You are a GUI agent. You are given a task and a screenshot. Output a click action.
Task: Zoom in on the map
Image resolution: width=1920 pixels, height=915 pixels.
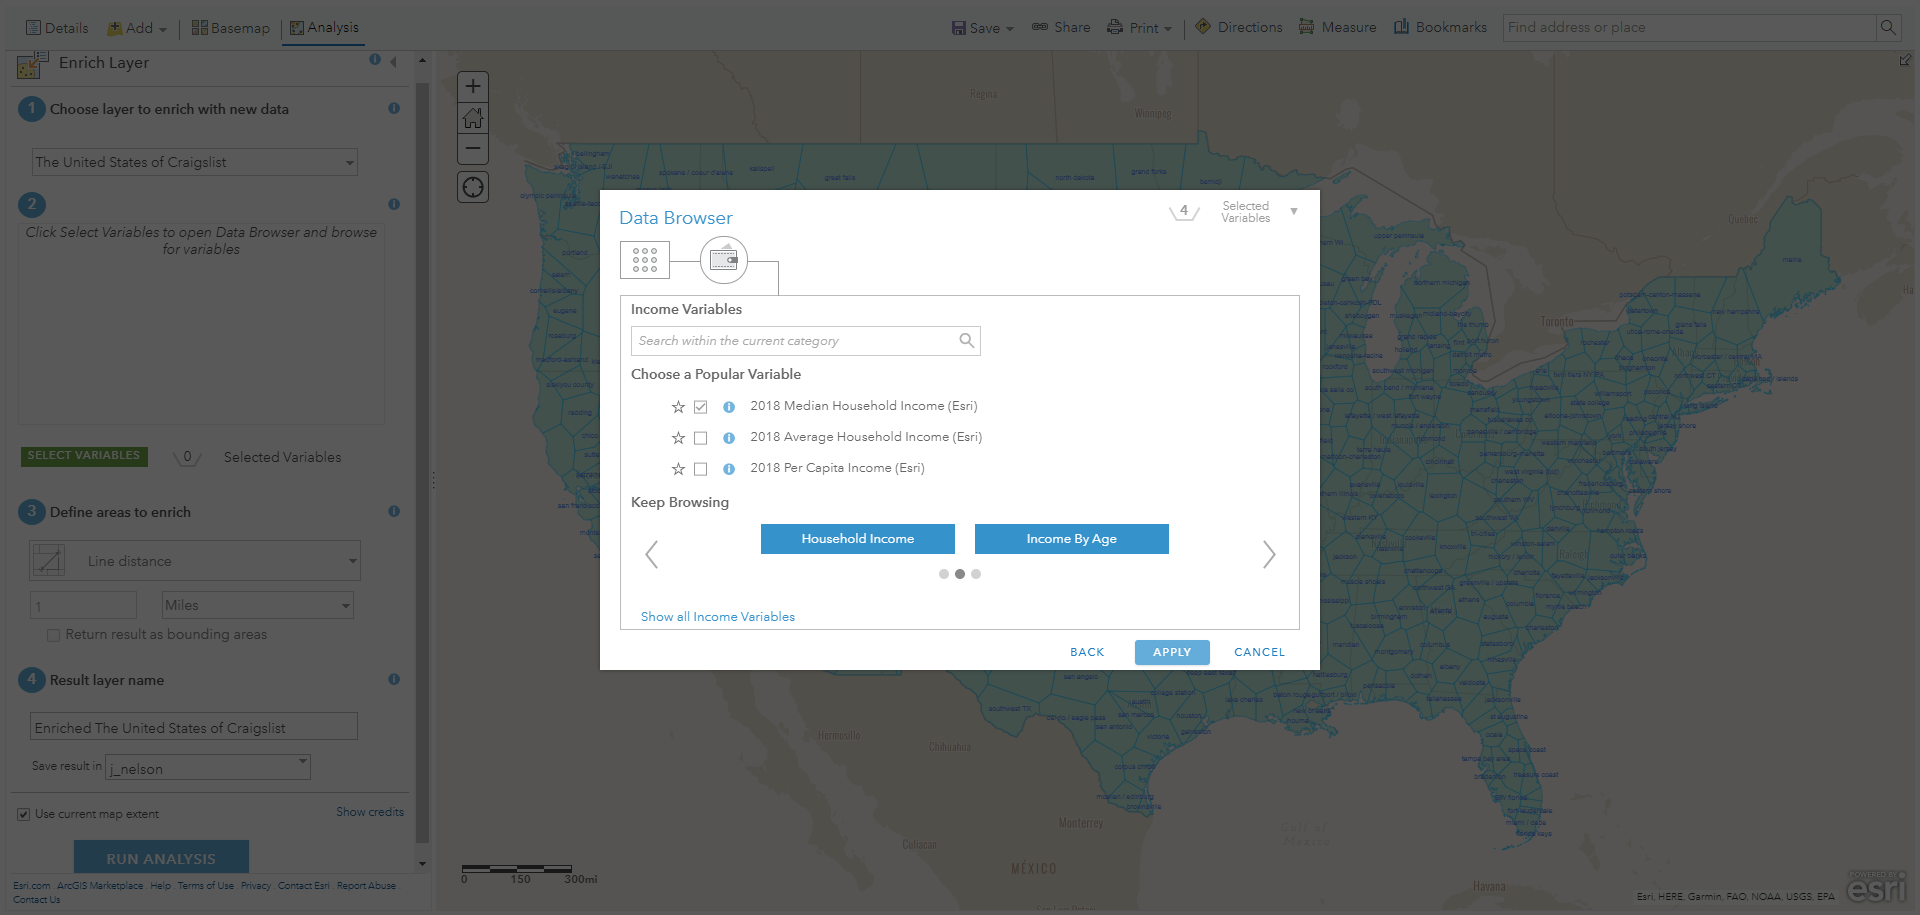[x=473, y=86]
